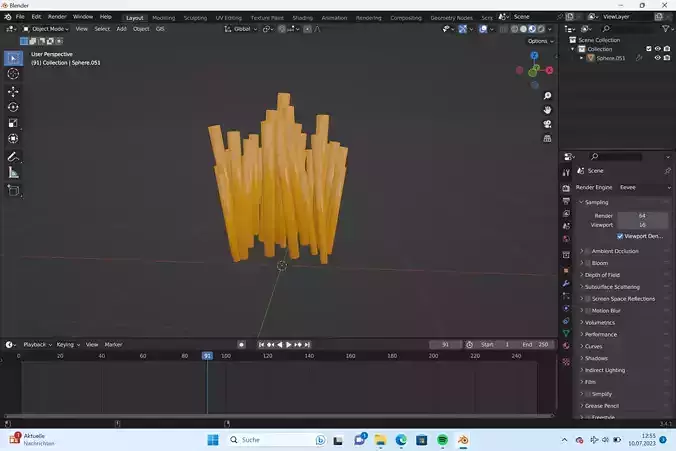Click the red X axis gizmo
The image size is (676, 451).
[549, 70]
